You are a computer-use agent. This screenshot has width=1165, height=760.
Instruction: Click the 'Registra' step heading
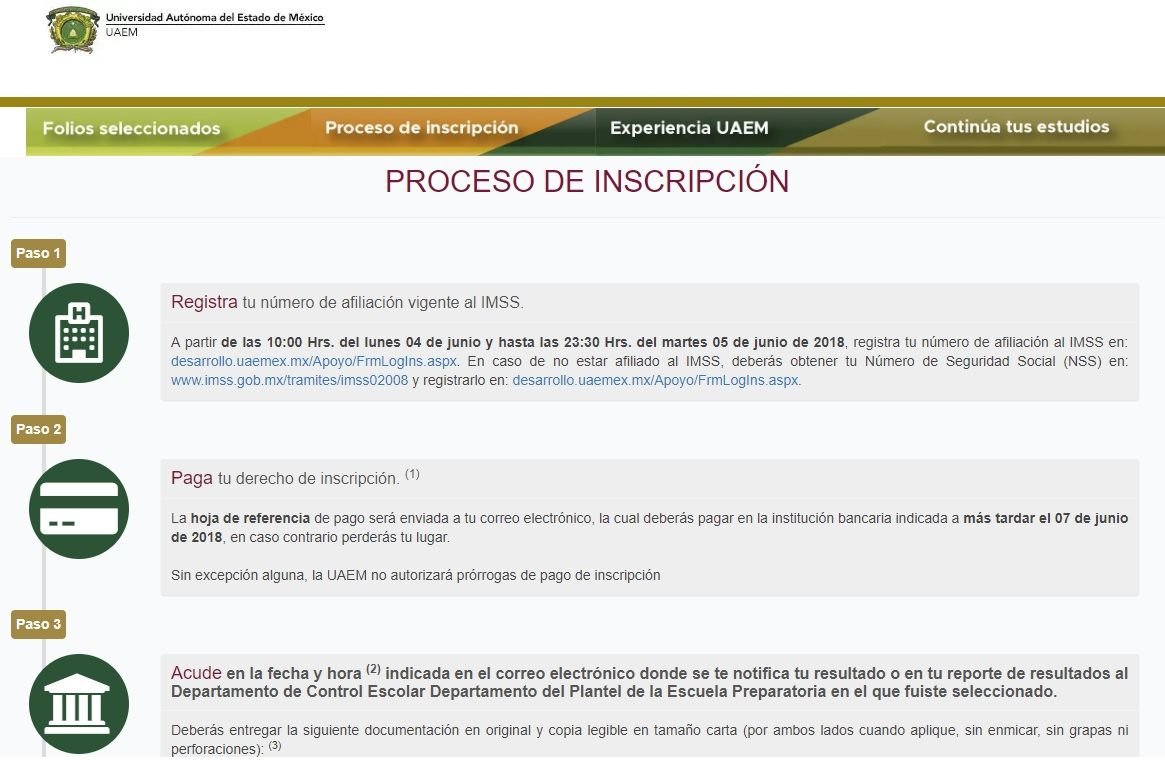[204, 302]
